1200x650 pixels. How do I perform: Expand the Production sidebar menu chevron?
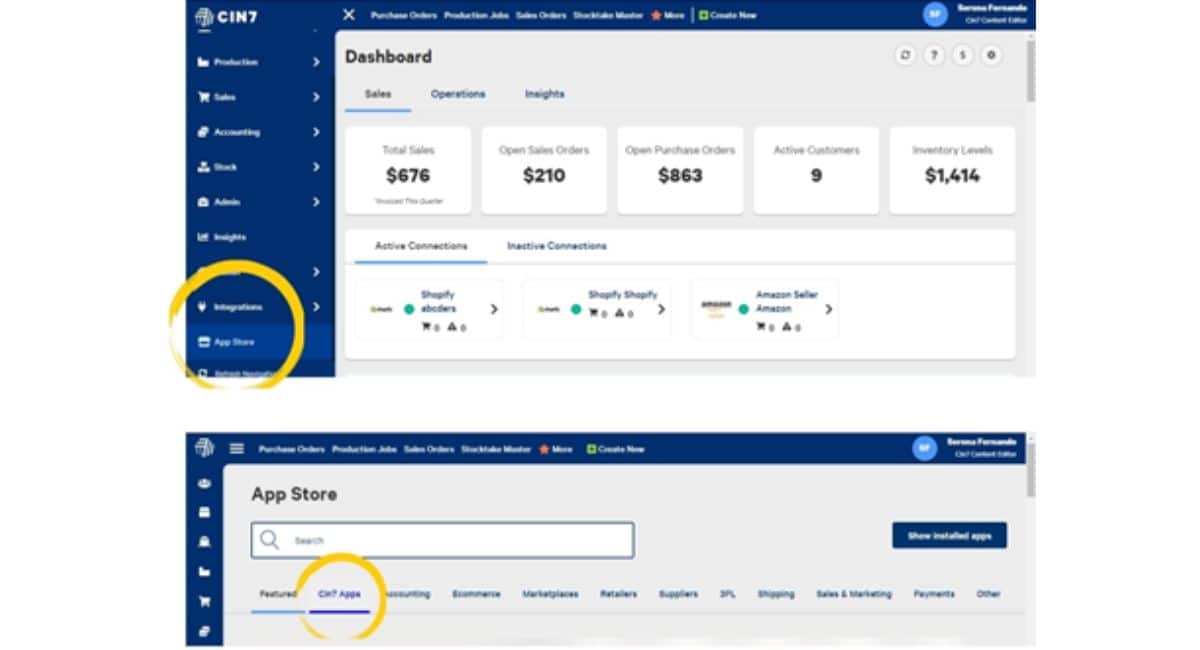[x=316, y=62]
